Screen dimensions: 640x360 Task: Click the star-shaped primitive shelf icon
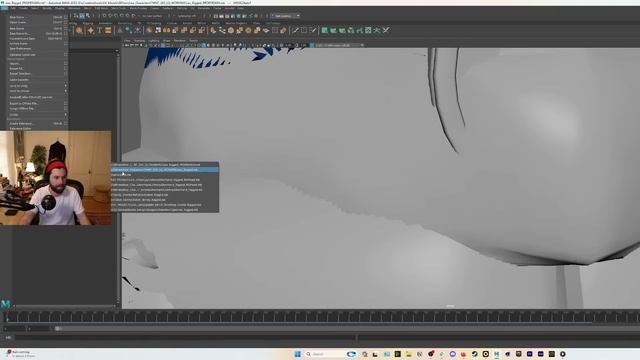[x=91, y=30]
